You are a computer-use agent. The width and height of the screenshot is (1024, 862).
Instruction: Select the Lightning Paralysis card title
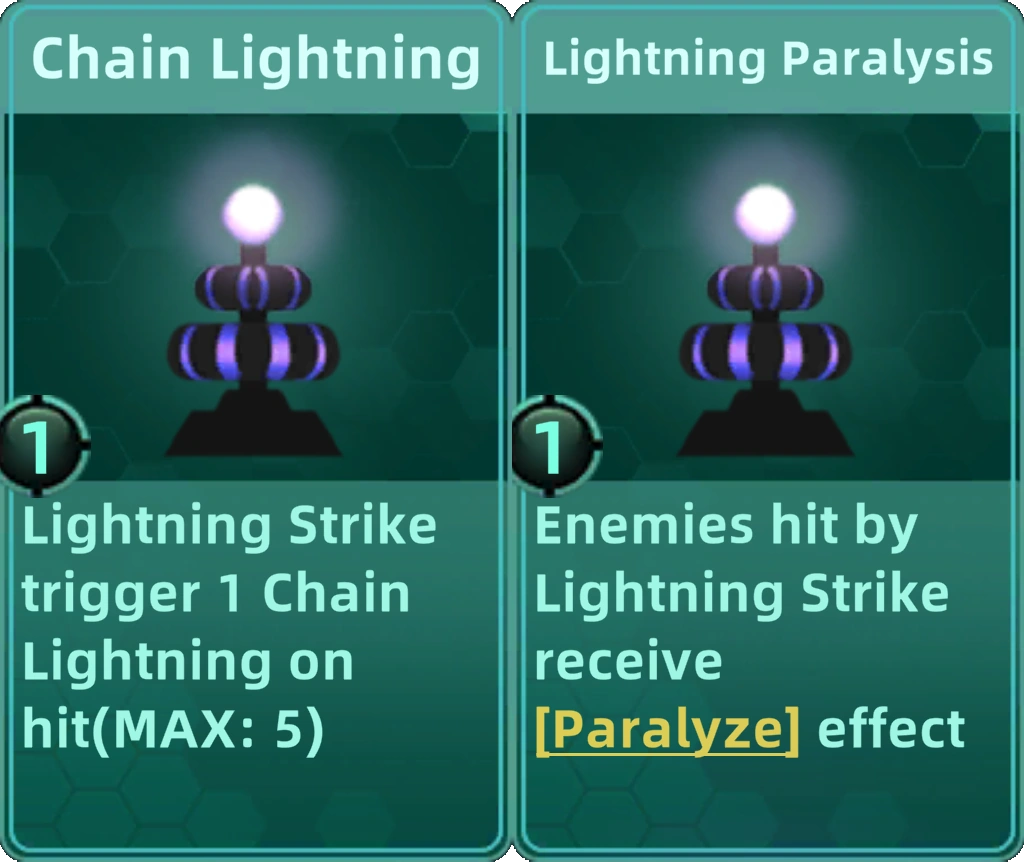point(768,60)
